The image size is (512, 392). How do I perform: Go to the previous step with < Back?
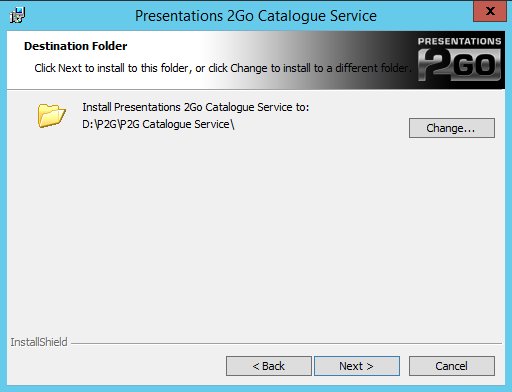point(269,366)
